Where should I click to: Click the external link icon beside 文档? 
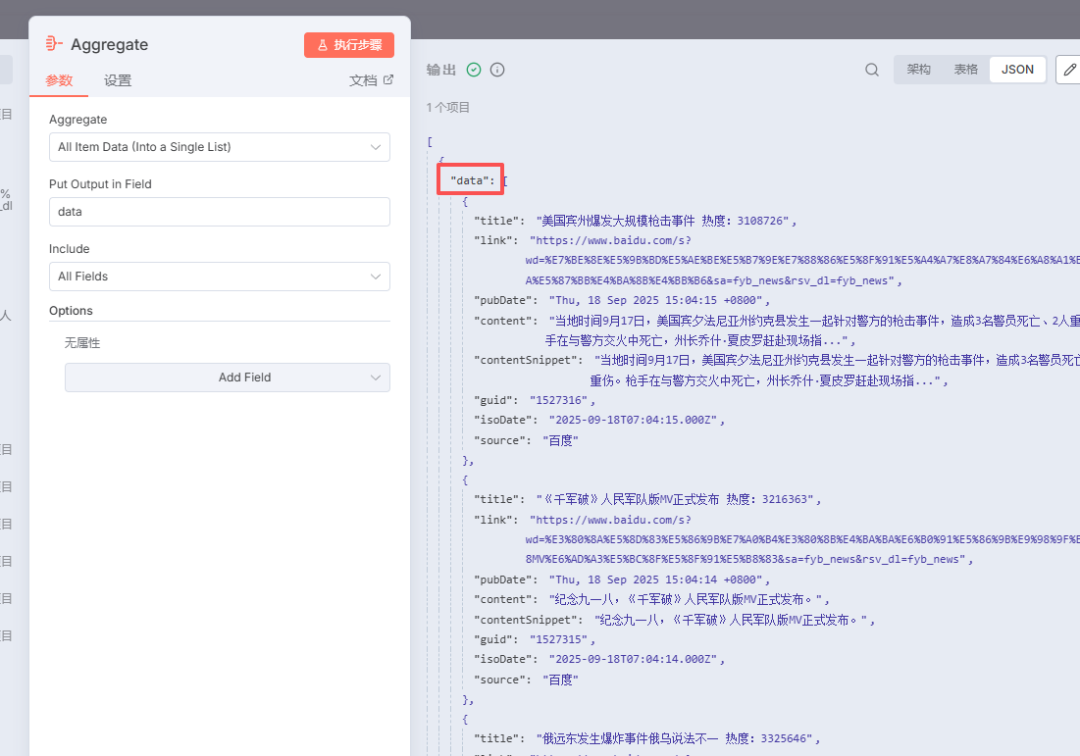click(386, 80)
